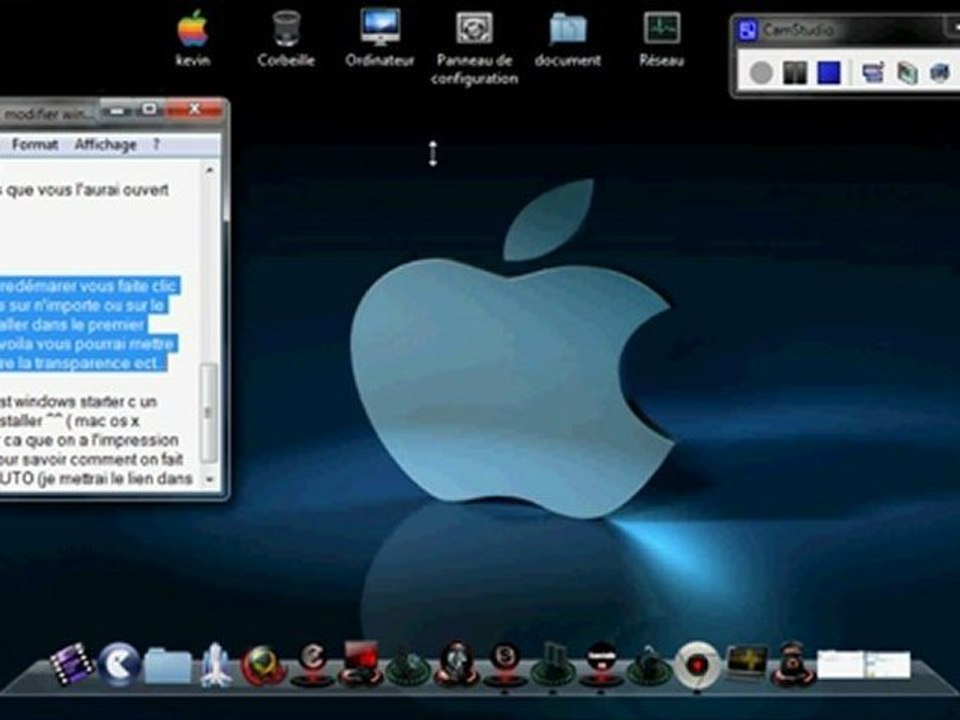Open the Corbeille trash icon
The image size is (960, 720).
(x=286, y=29)
